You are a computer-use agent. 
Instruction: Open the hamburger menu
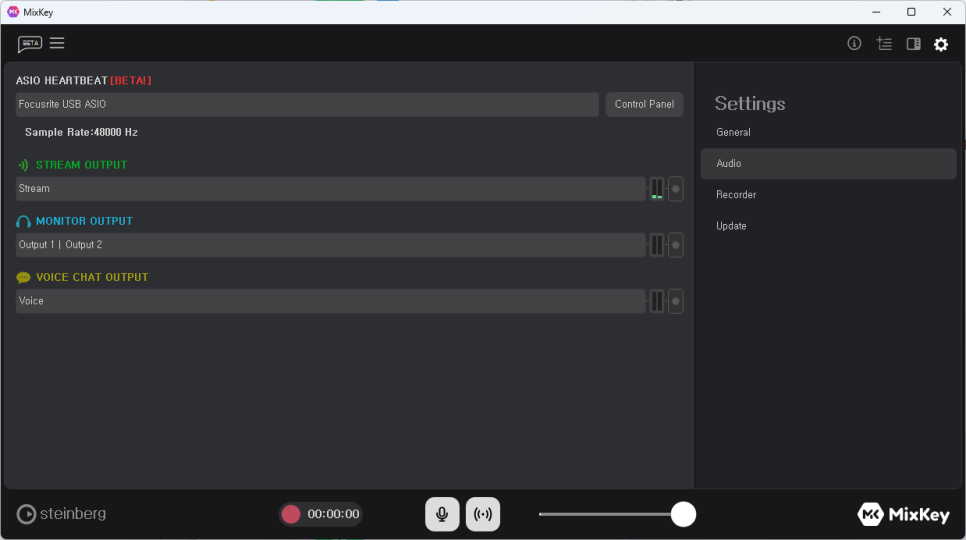(x=57, y=43)
